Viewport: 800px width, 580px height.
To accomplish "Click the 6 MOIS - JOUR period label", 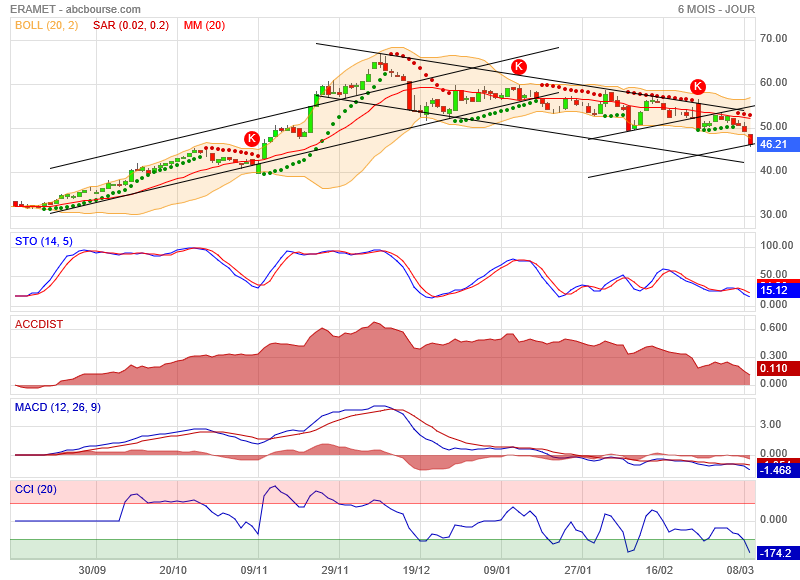I will tap(716, 9).
